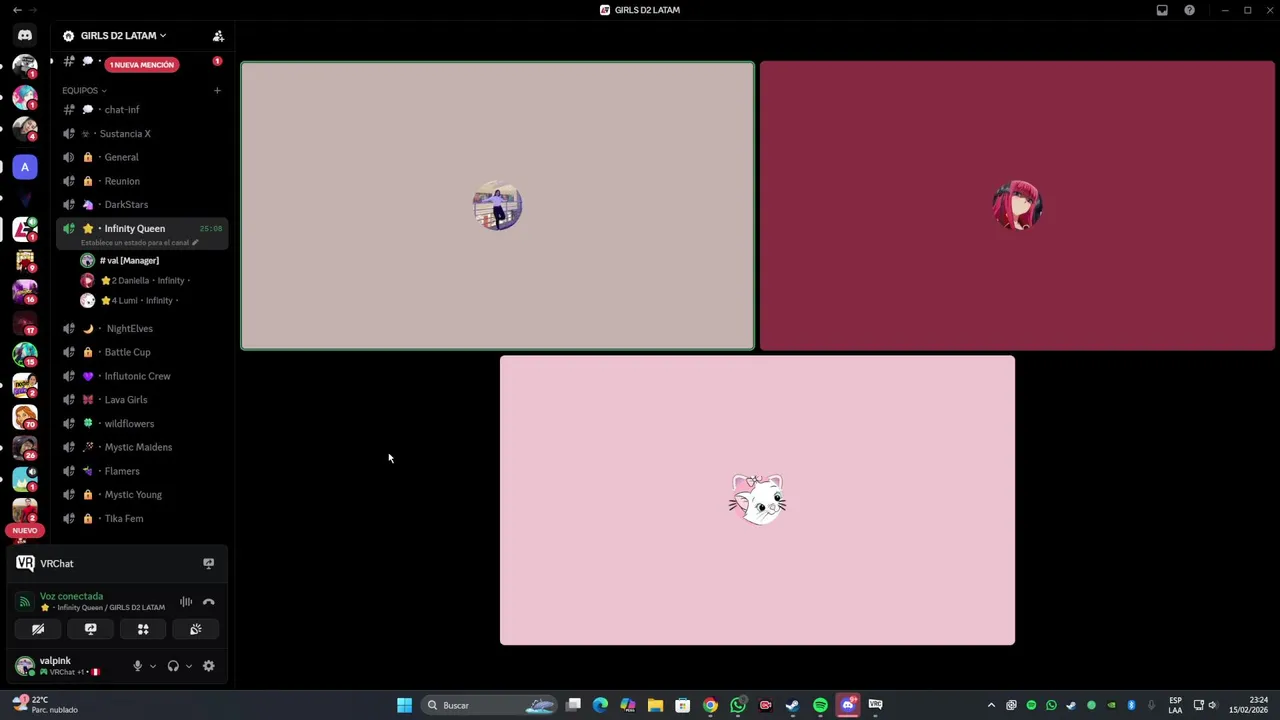Open Steam from the taskbar
Image resolution: width=1280 pixels, height=720 pixels.
point(792,705)
